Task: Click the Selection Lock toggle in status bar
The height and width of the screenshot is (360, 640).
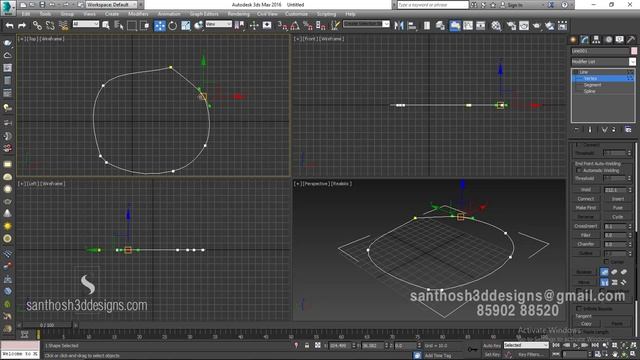Action: coord(307,346)
